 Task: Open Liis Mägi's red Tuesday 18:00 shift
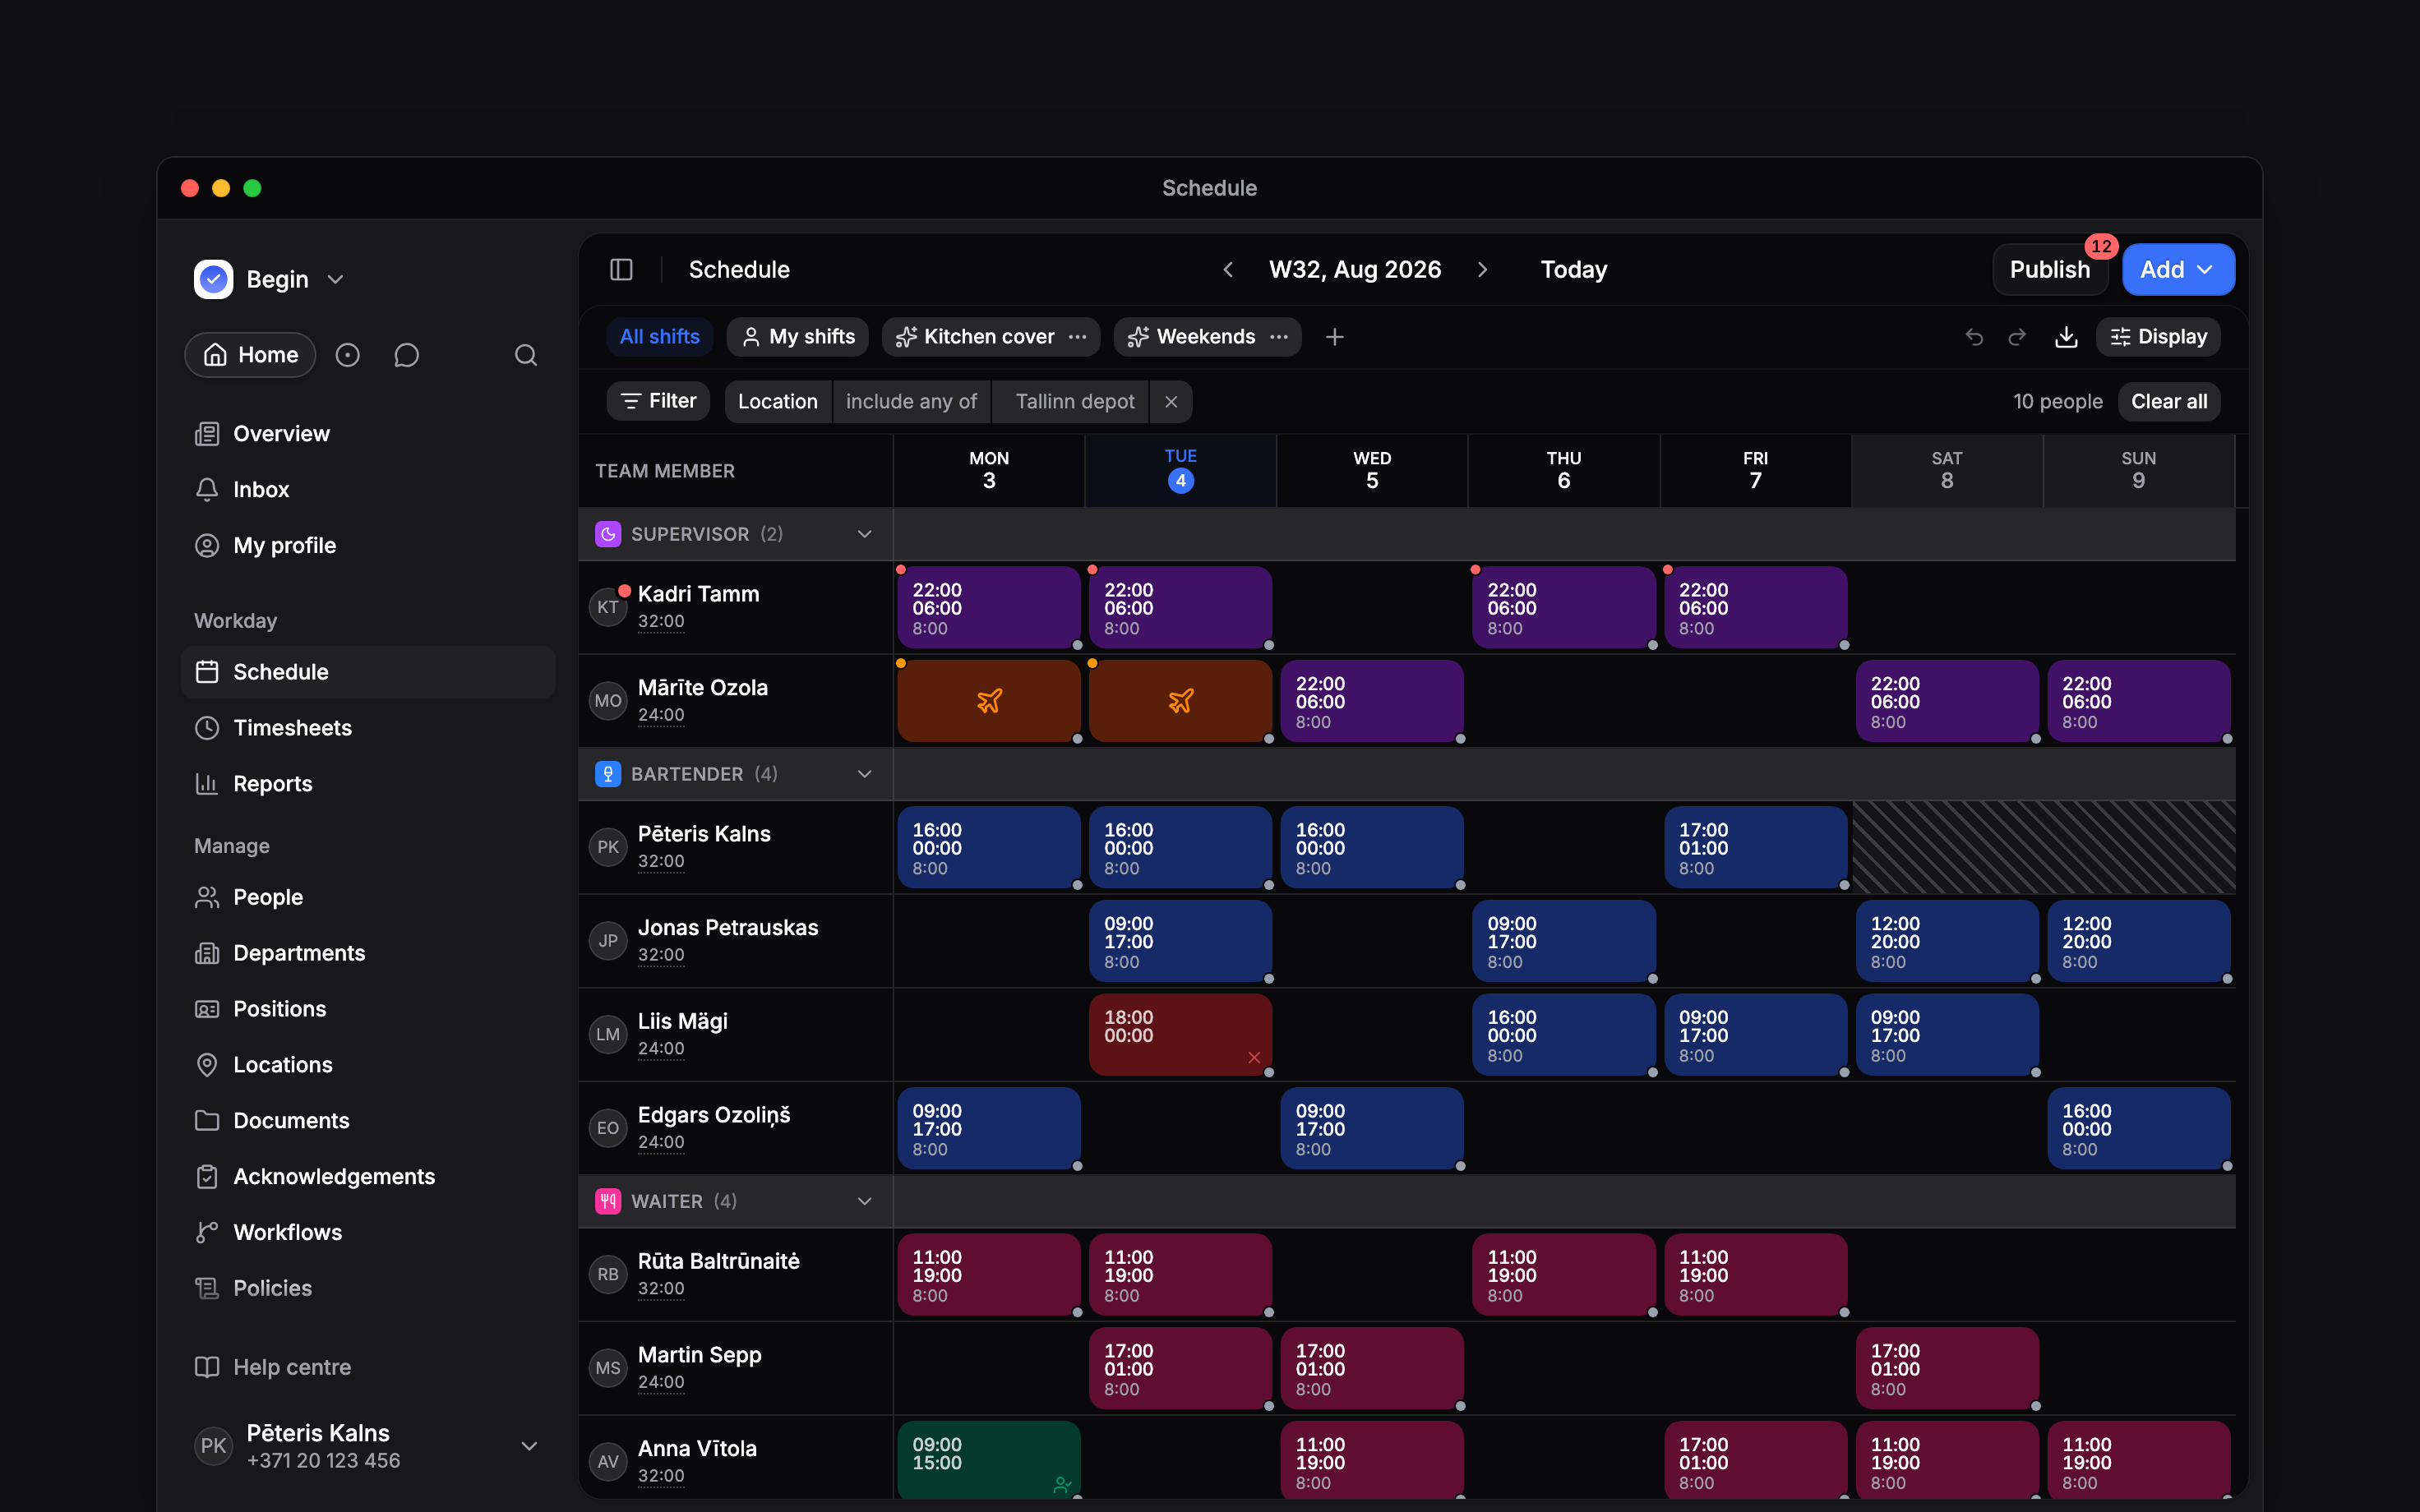coord(1180,1035)
